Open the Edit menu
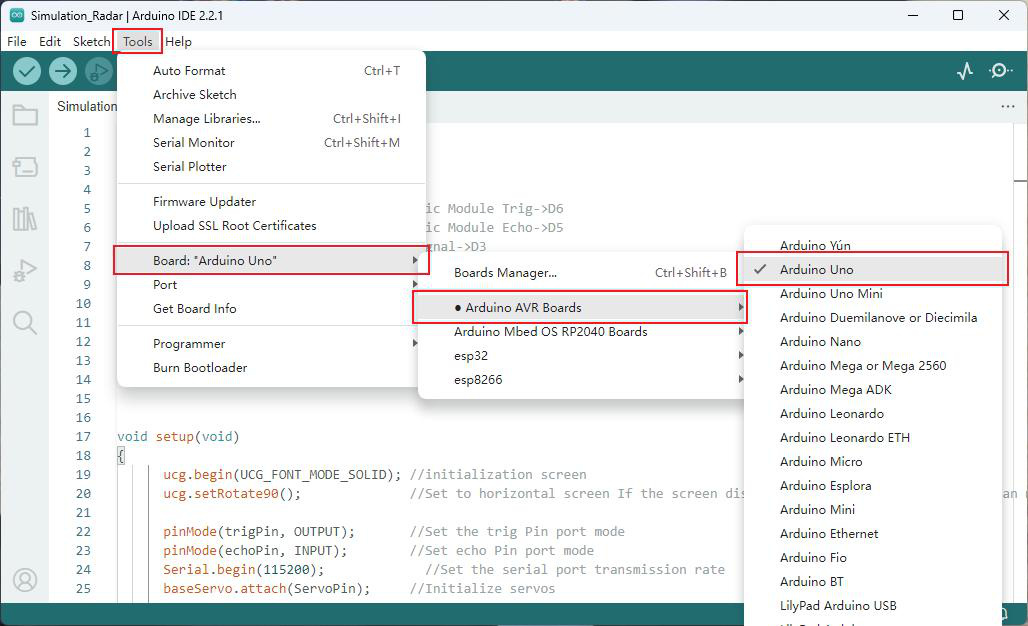The height and width of the screenshot is (626, 1028). click(50, 41)
